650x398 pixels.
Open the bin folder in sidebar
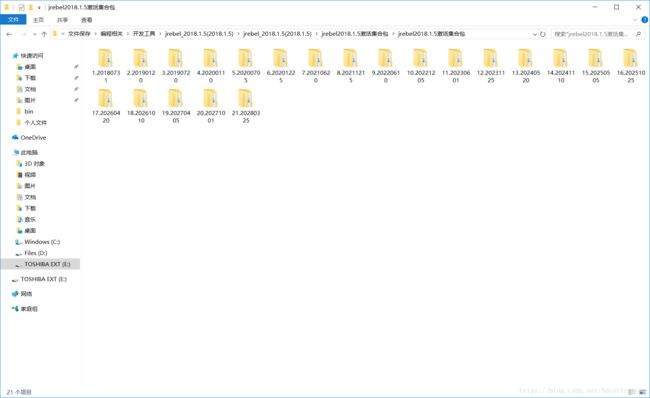pos(29,112)
